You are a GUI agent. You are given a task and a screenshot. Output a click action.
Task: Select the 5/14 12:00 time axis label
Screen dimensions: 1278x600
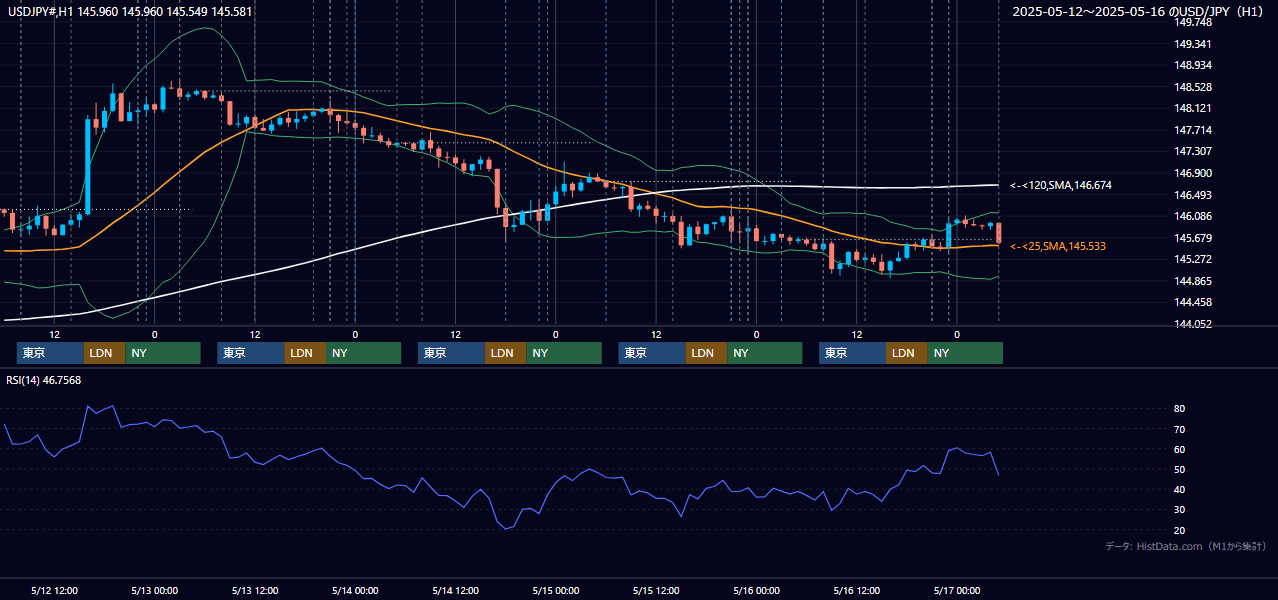click(456, 590)
